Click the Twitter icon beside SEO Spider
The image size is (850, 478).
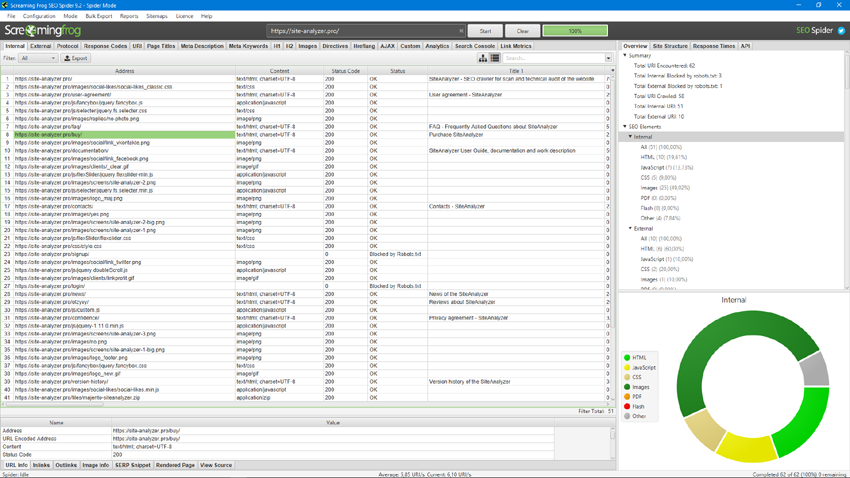coord(841,31)
